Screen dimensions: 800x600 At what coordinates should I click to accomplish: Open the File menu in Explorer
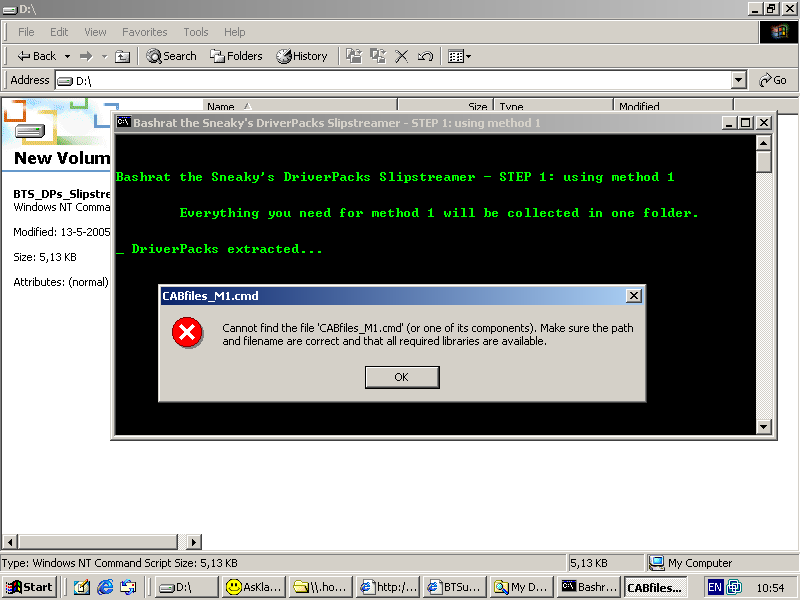coord(26,32)
